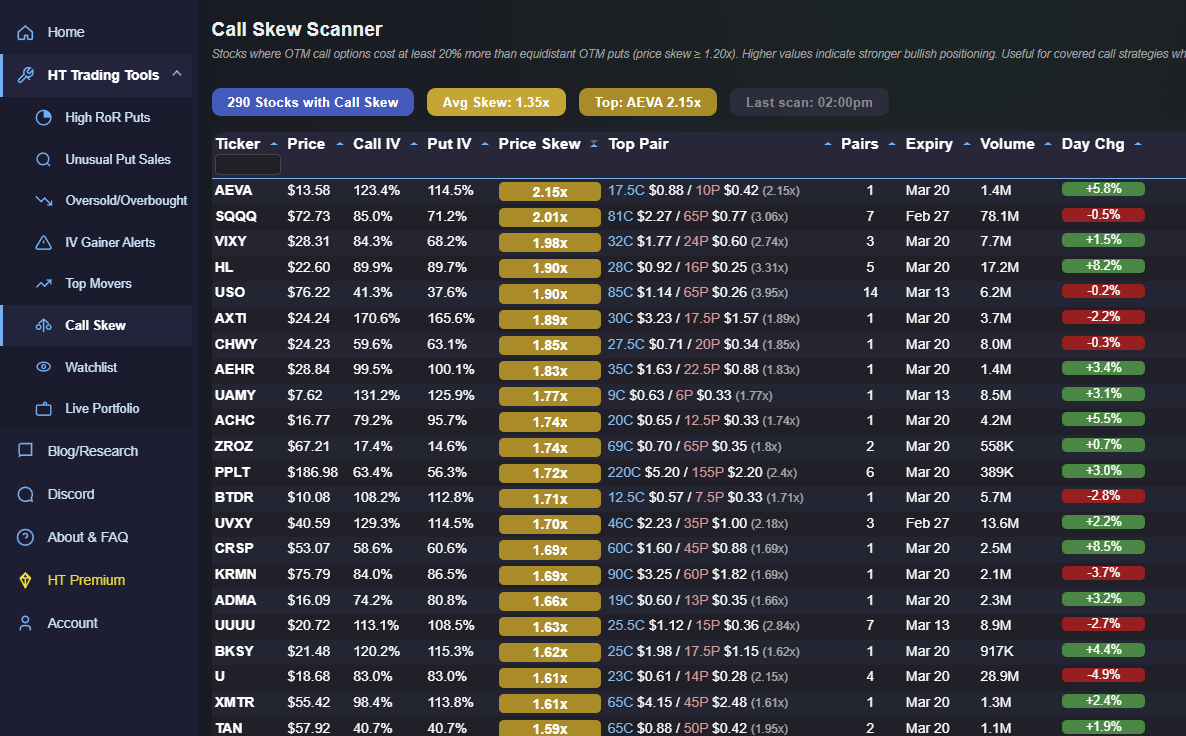Collapse the HT Trading Tools section
The image size is (1186, 736).
click(x=176, y=74)
